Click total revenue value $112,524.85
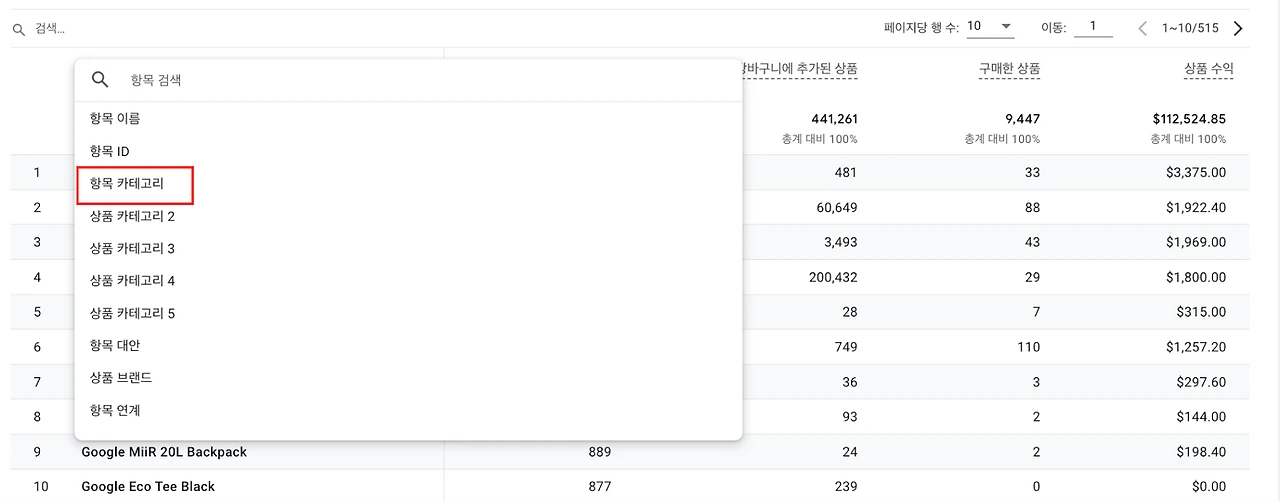This screenshot has height=502, width=1280. pos(1189,119)
